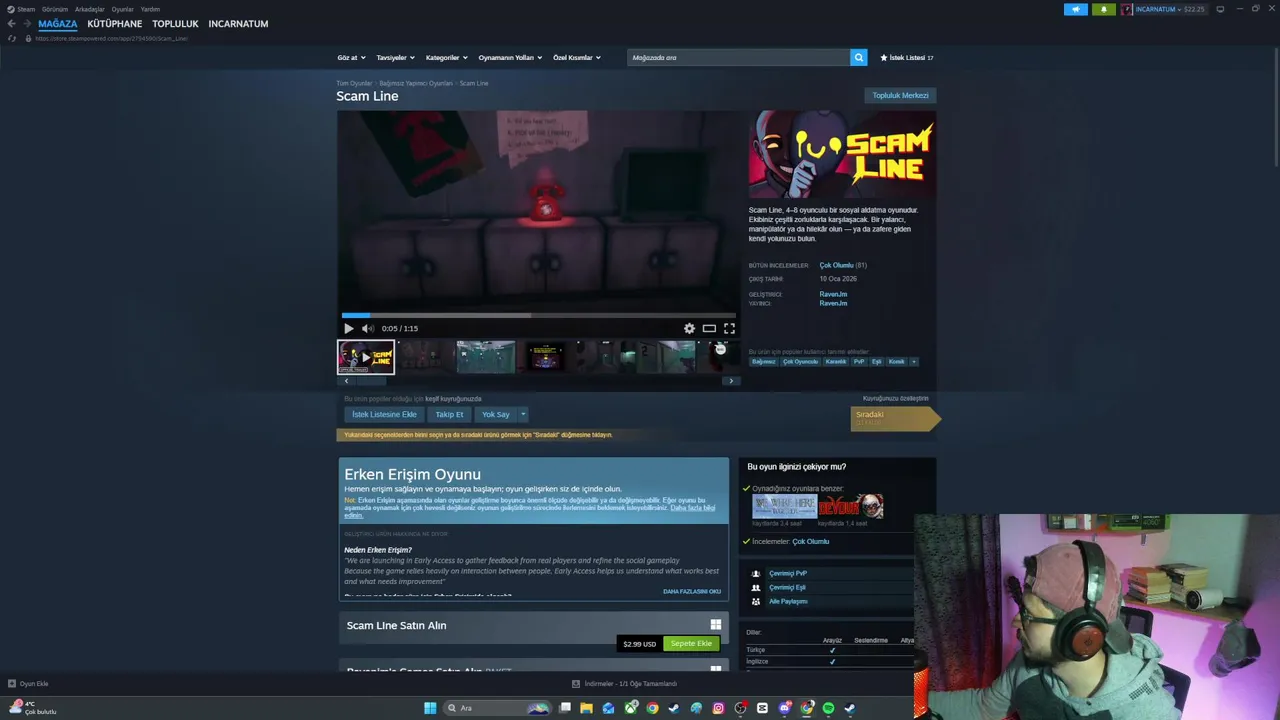Expand more user tags plus button
The height and width of the screenshot is (720, 1280).
[x=913, y=362]
